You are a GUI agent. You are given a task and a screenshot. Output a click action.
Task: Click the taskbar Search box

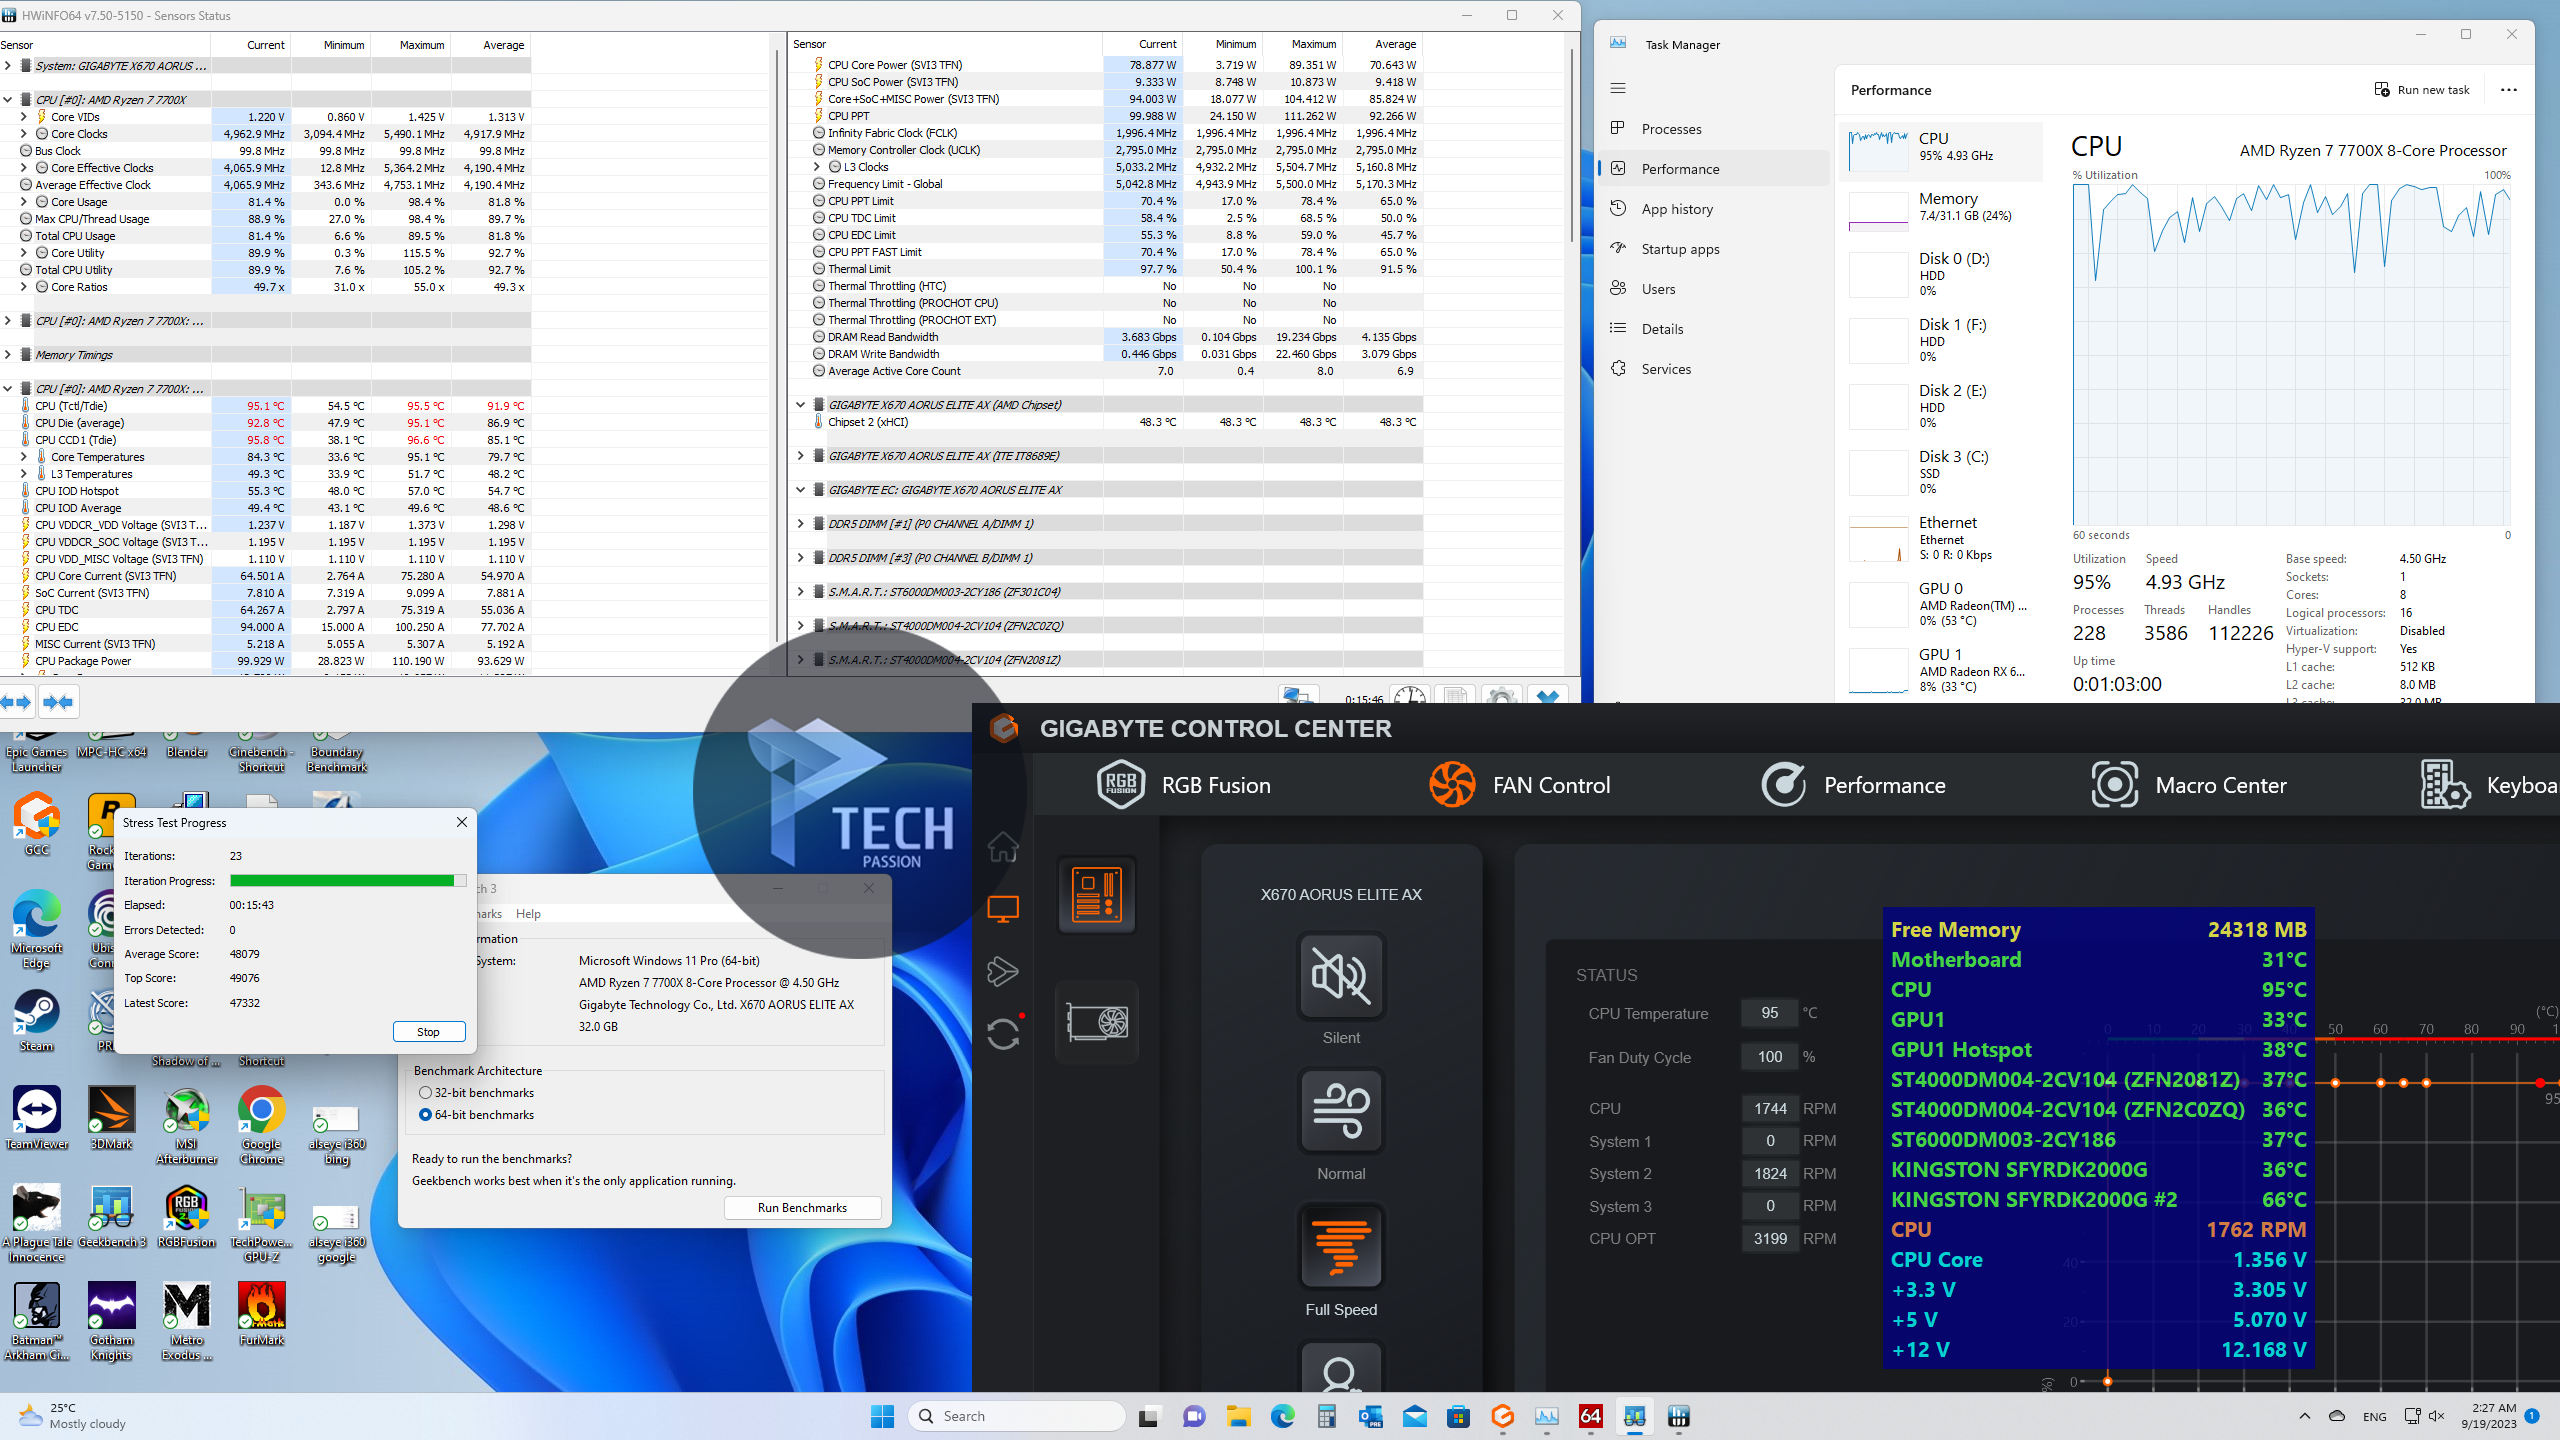(1018, 1416)
